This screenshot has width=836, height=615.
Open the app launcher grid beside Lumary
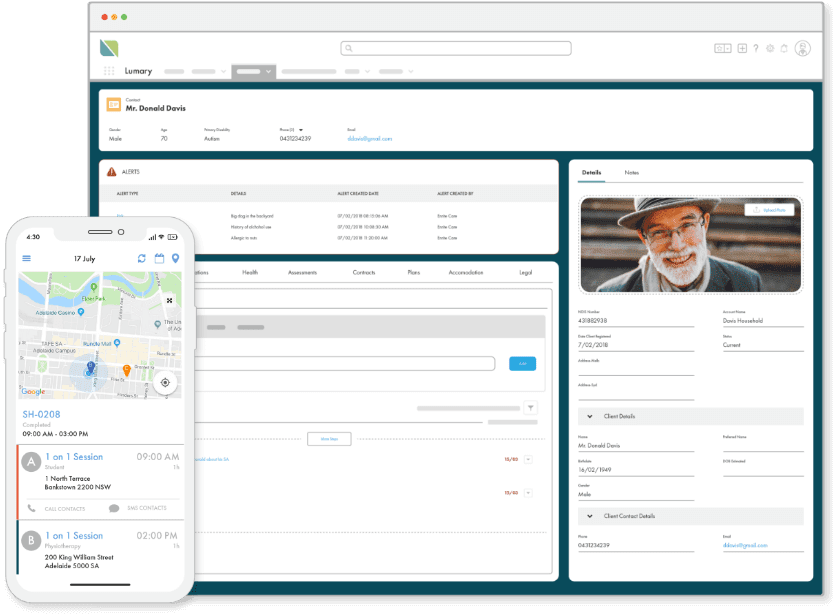pos(109,71)
